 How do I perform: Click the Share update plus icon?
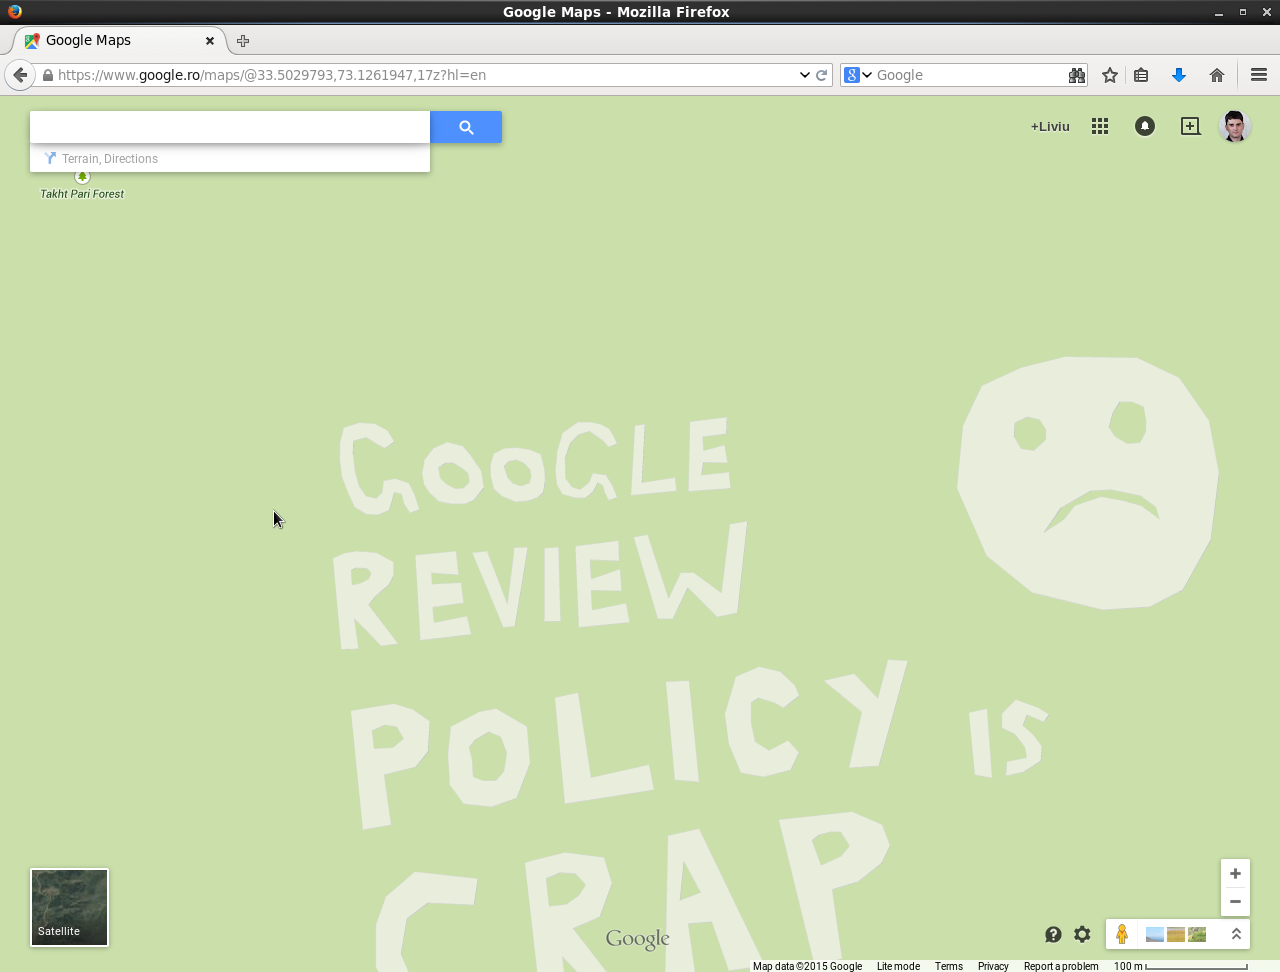pos(1190,126)
